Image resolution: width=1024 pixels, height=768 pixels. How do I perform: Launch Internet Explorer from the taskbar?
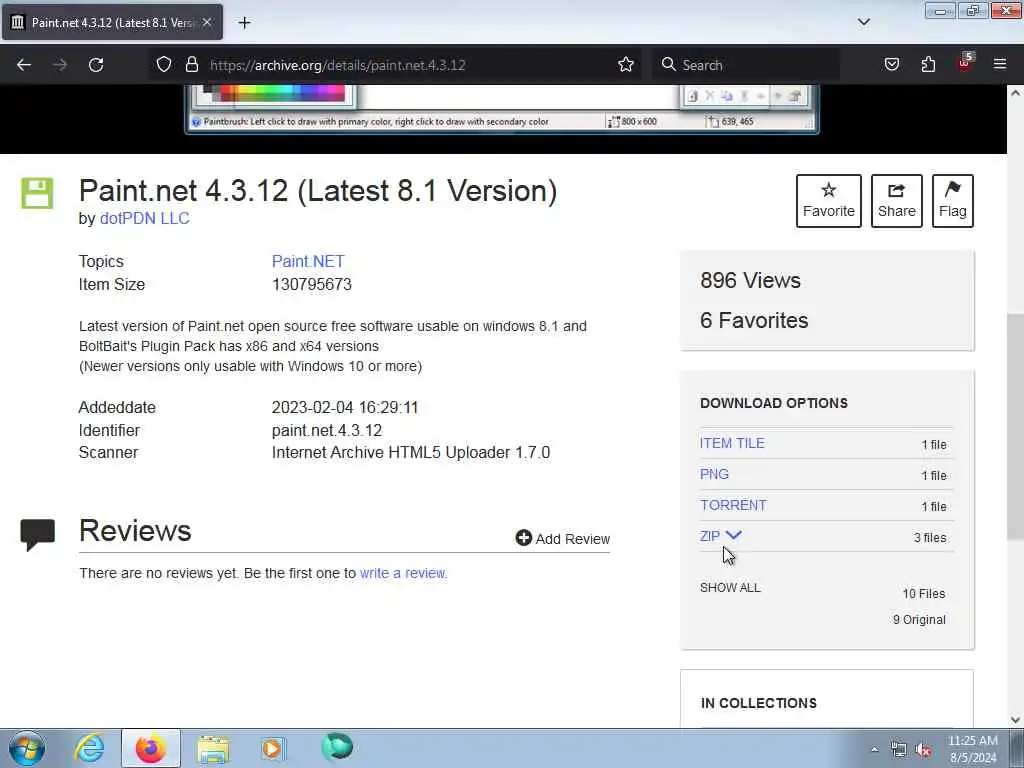pyautogui.click(x=89, y=748)
